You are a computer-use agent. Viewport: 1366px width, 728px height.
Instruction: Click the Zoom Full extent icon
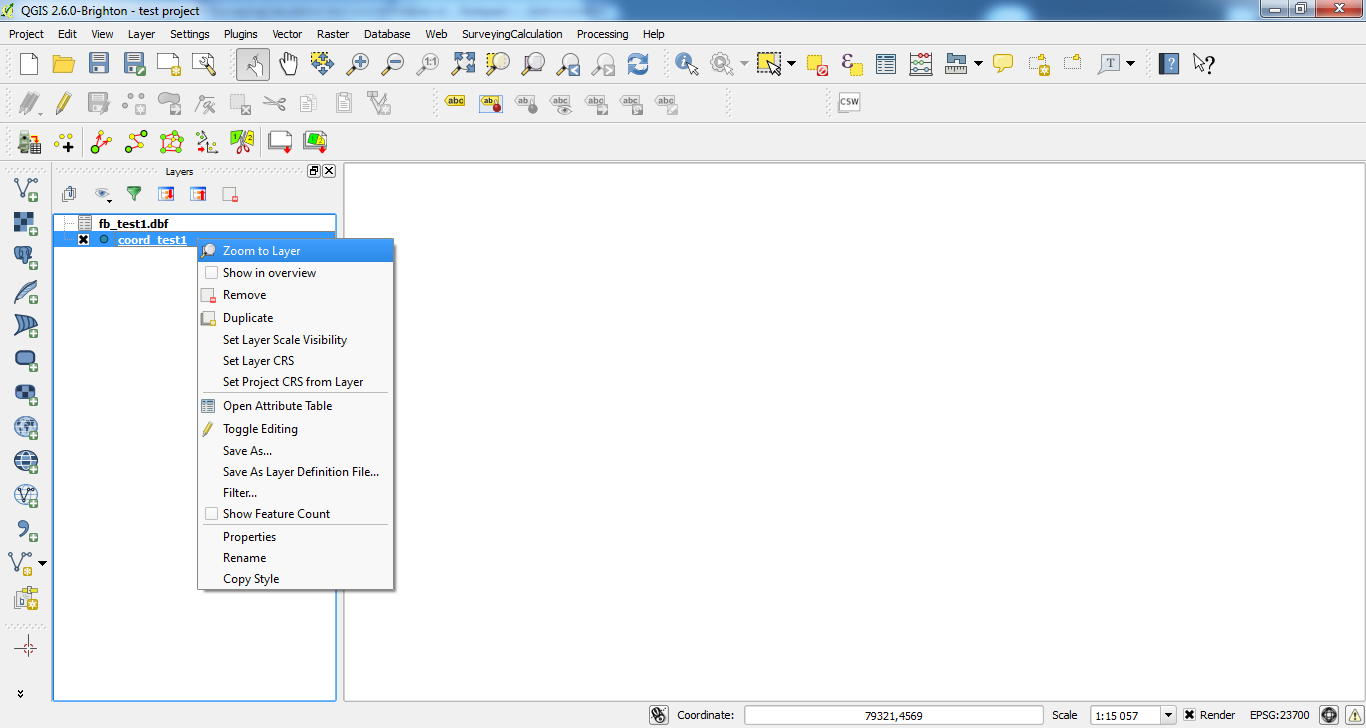pos(463,64)
